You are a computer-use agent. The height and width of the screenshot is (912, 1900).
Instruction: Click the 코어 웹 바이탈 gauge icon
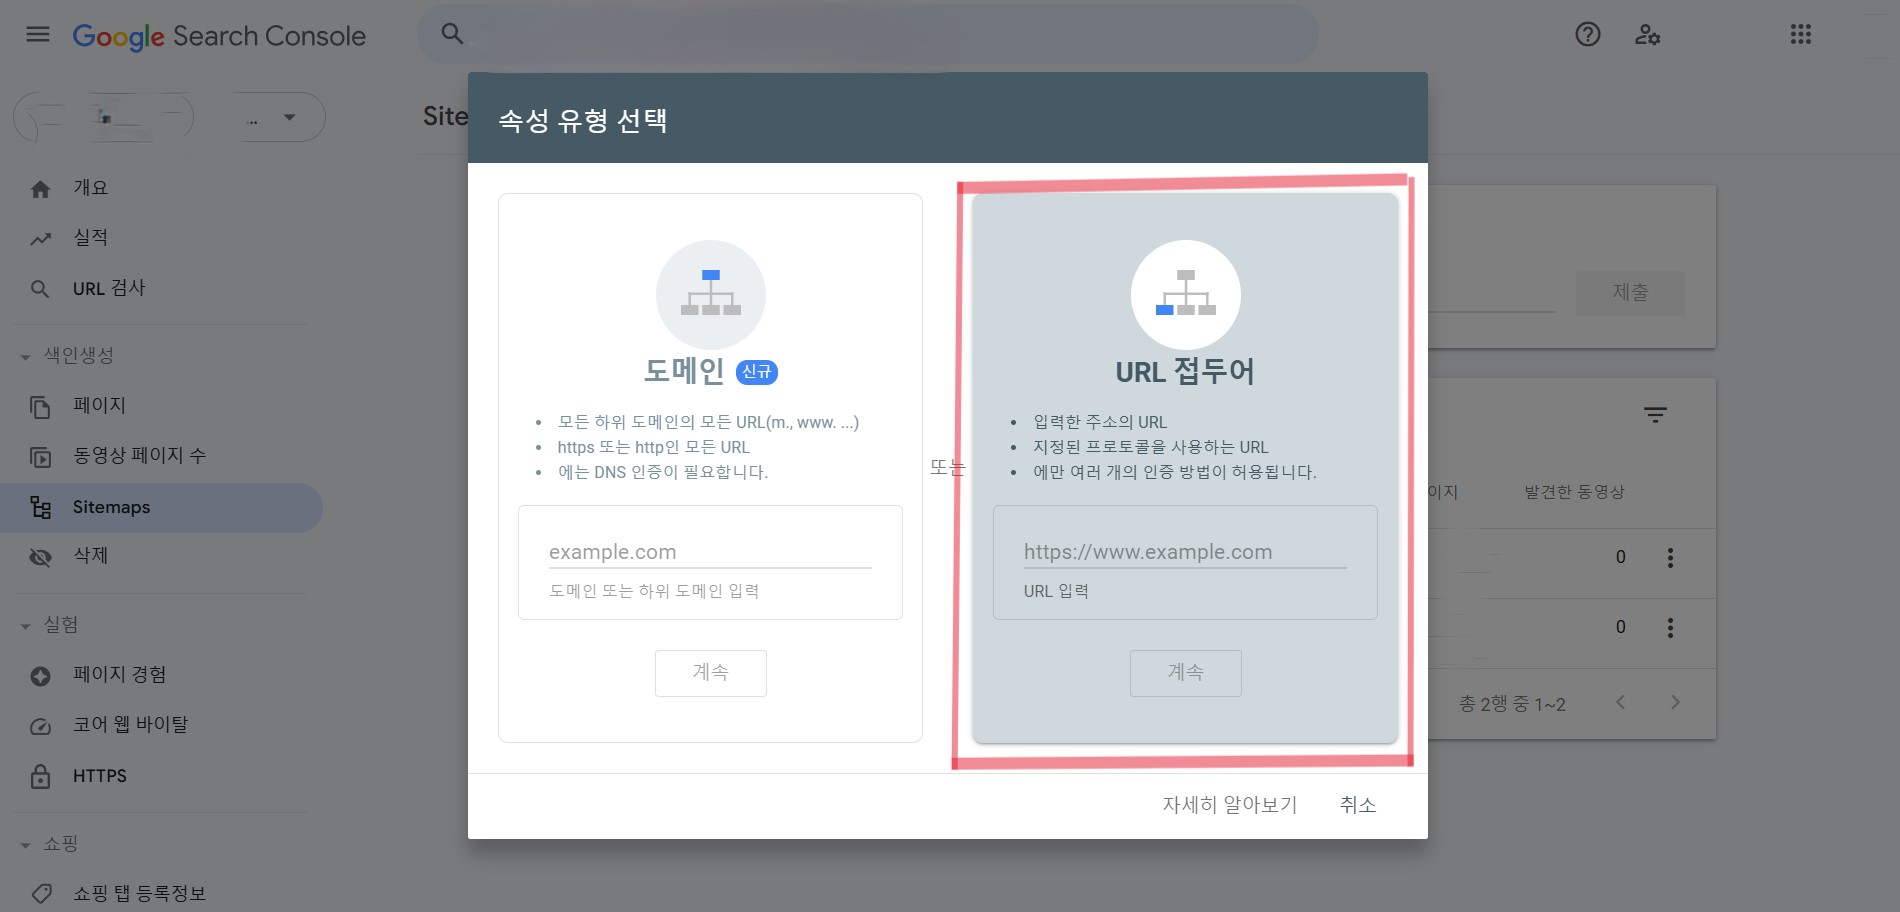click(40, 726)
